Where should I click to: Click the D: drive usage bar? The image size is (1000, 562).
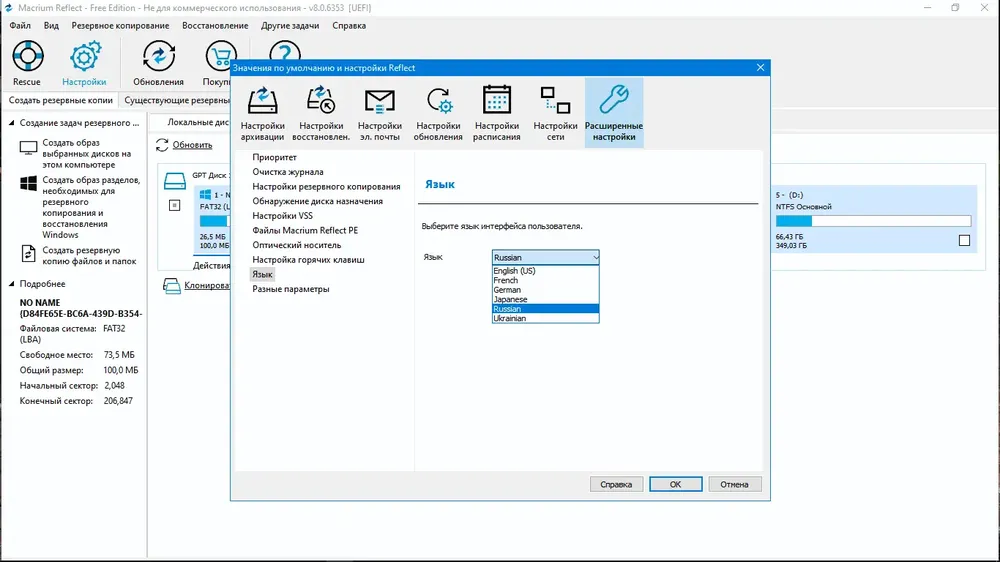click(x=873, y=221)
